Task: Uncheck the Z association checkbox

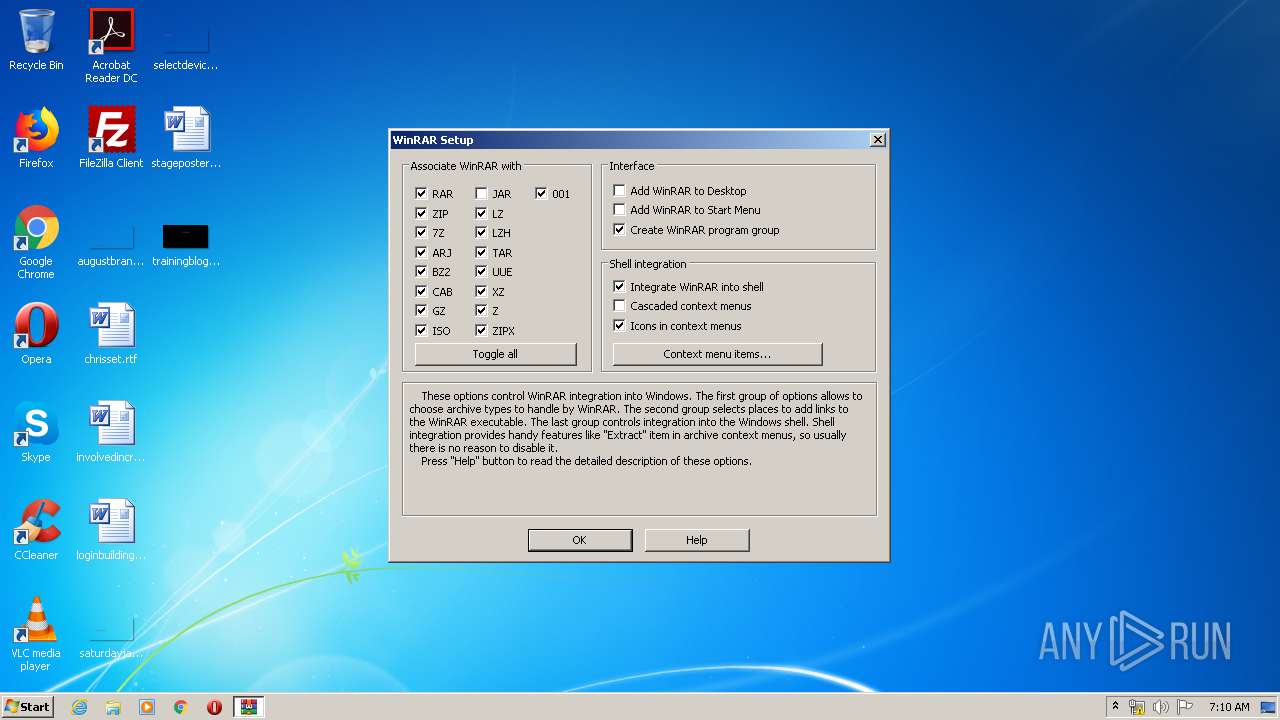Action: [481, 311]
